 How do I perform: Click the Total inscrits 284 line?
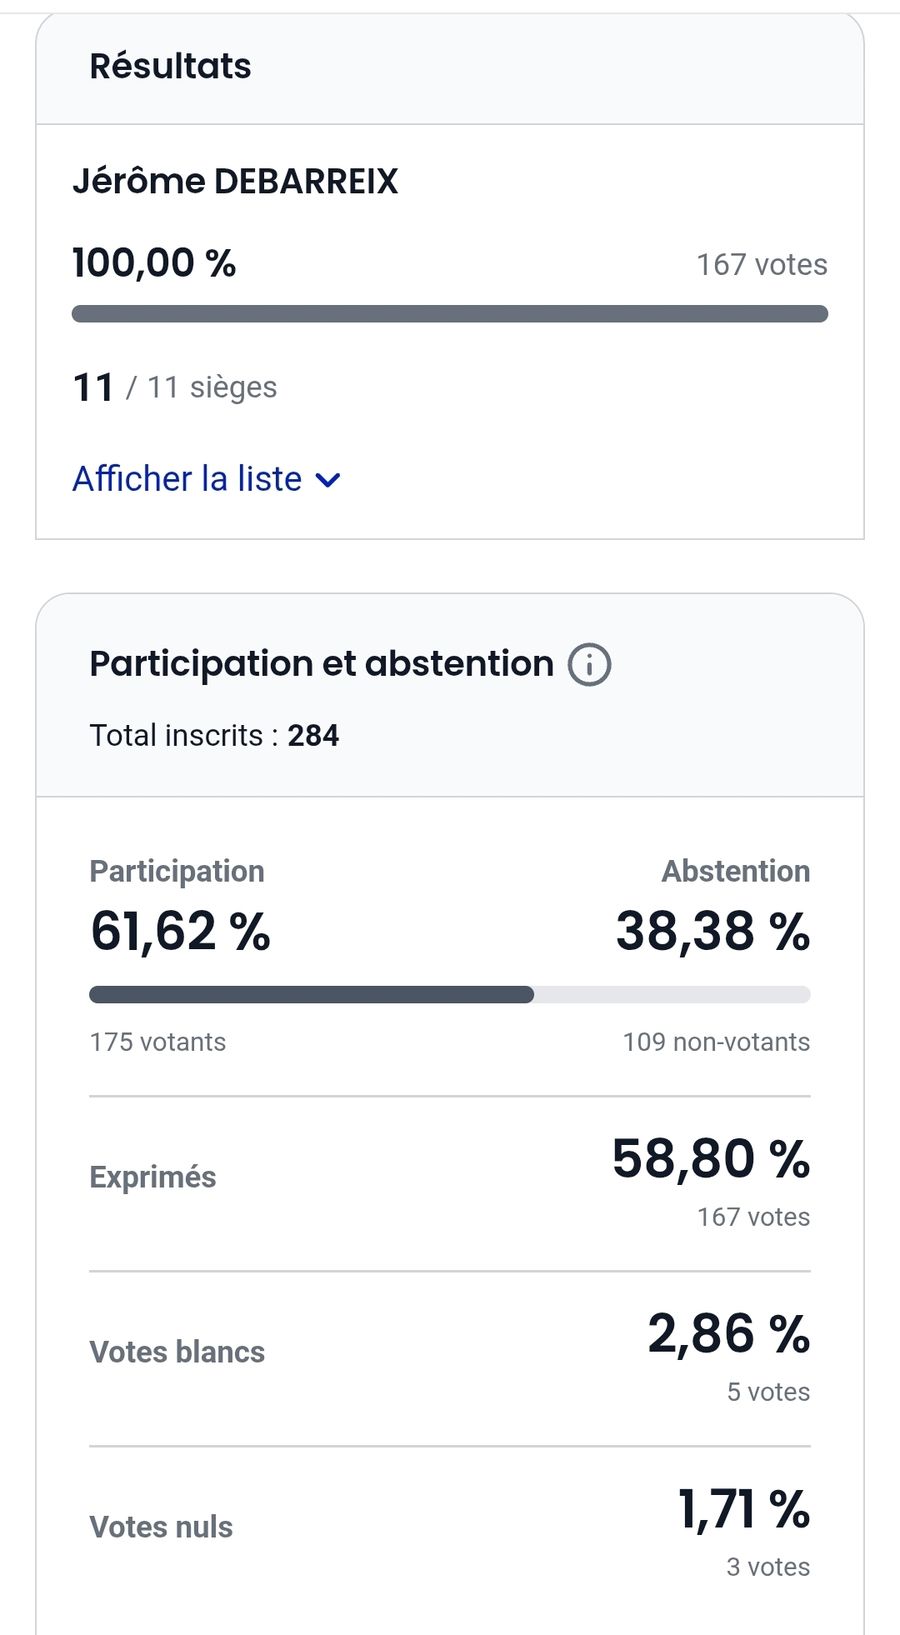coord(214,736)
